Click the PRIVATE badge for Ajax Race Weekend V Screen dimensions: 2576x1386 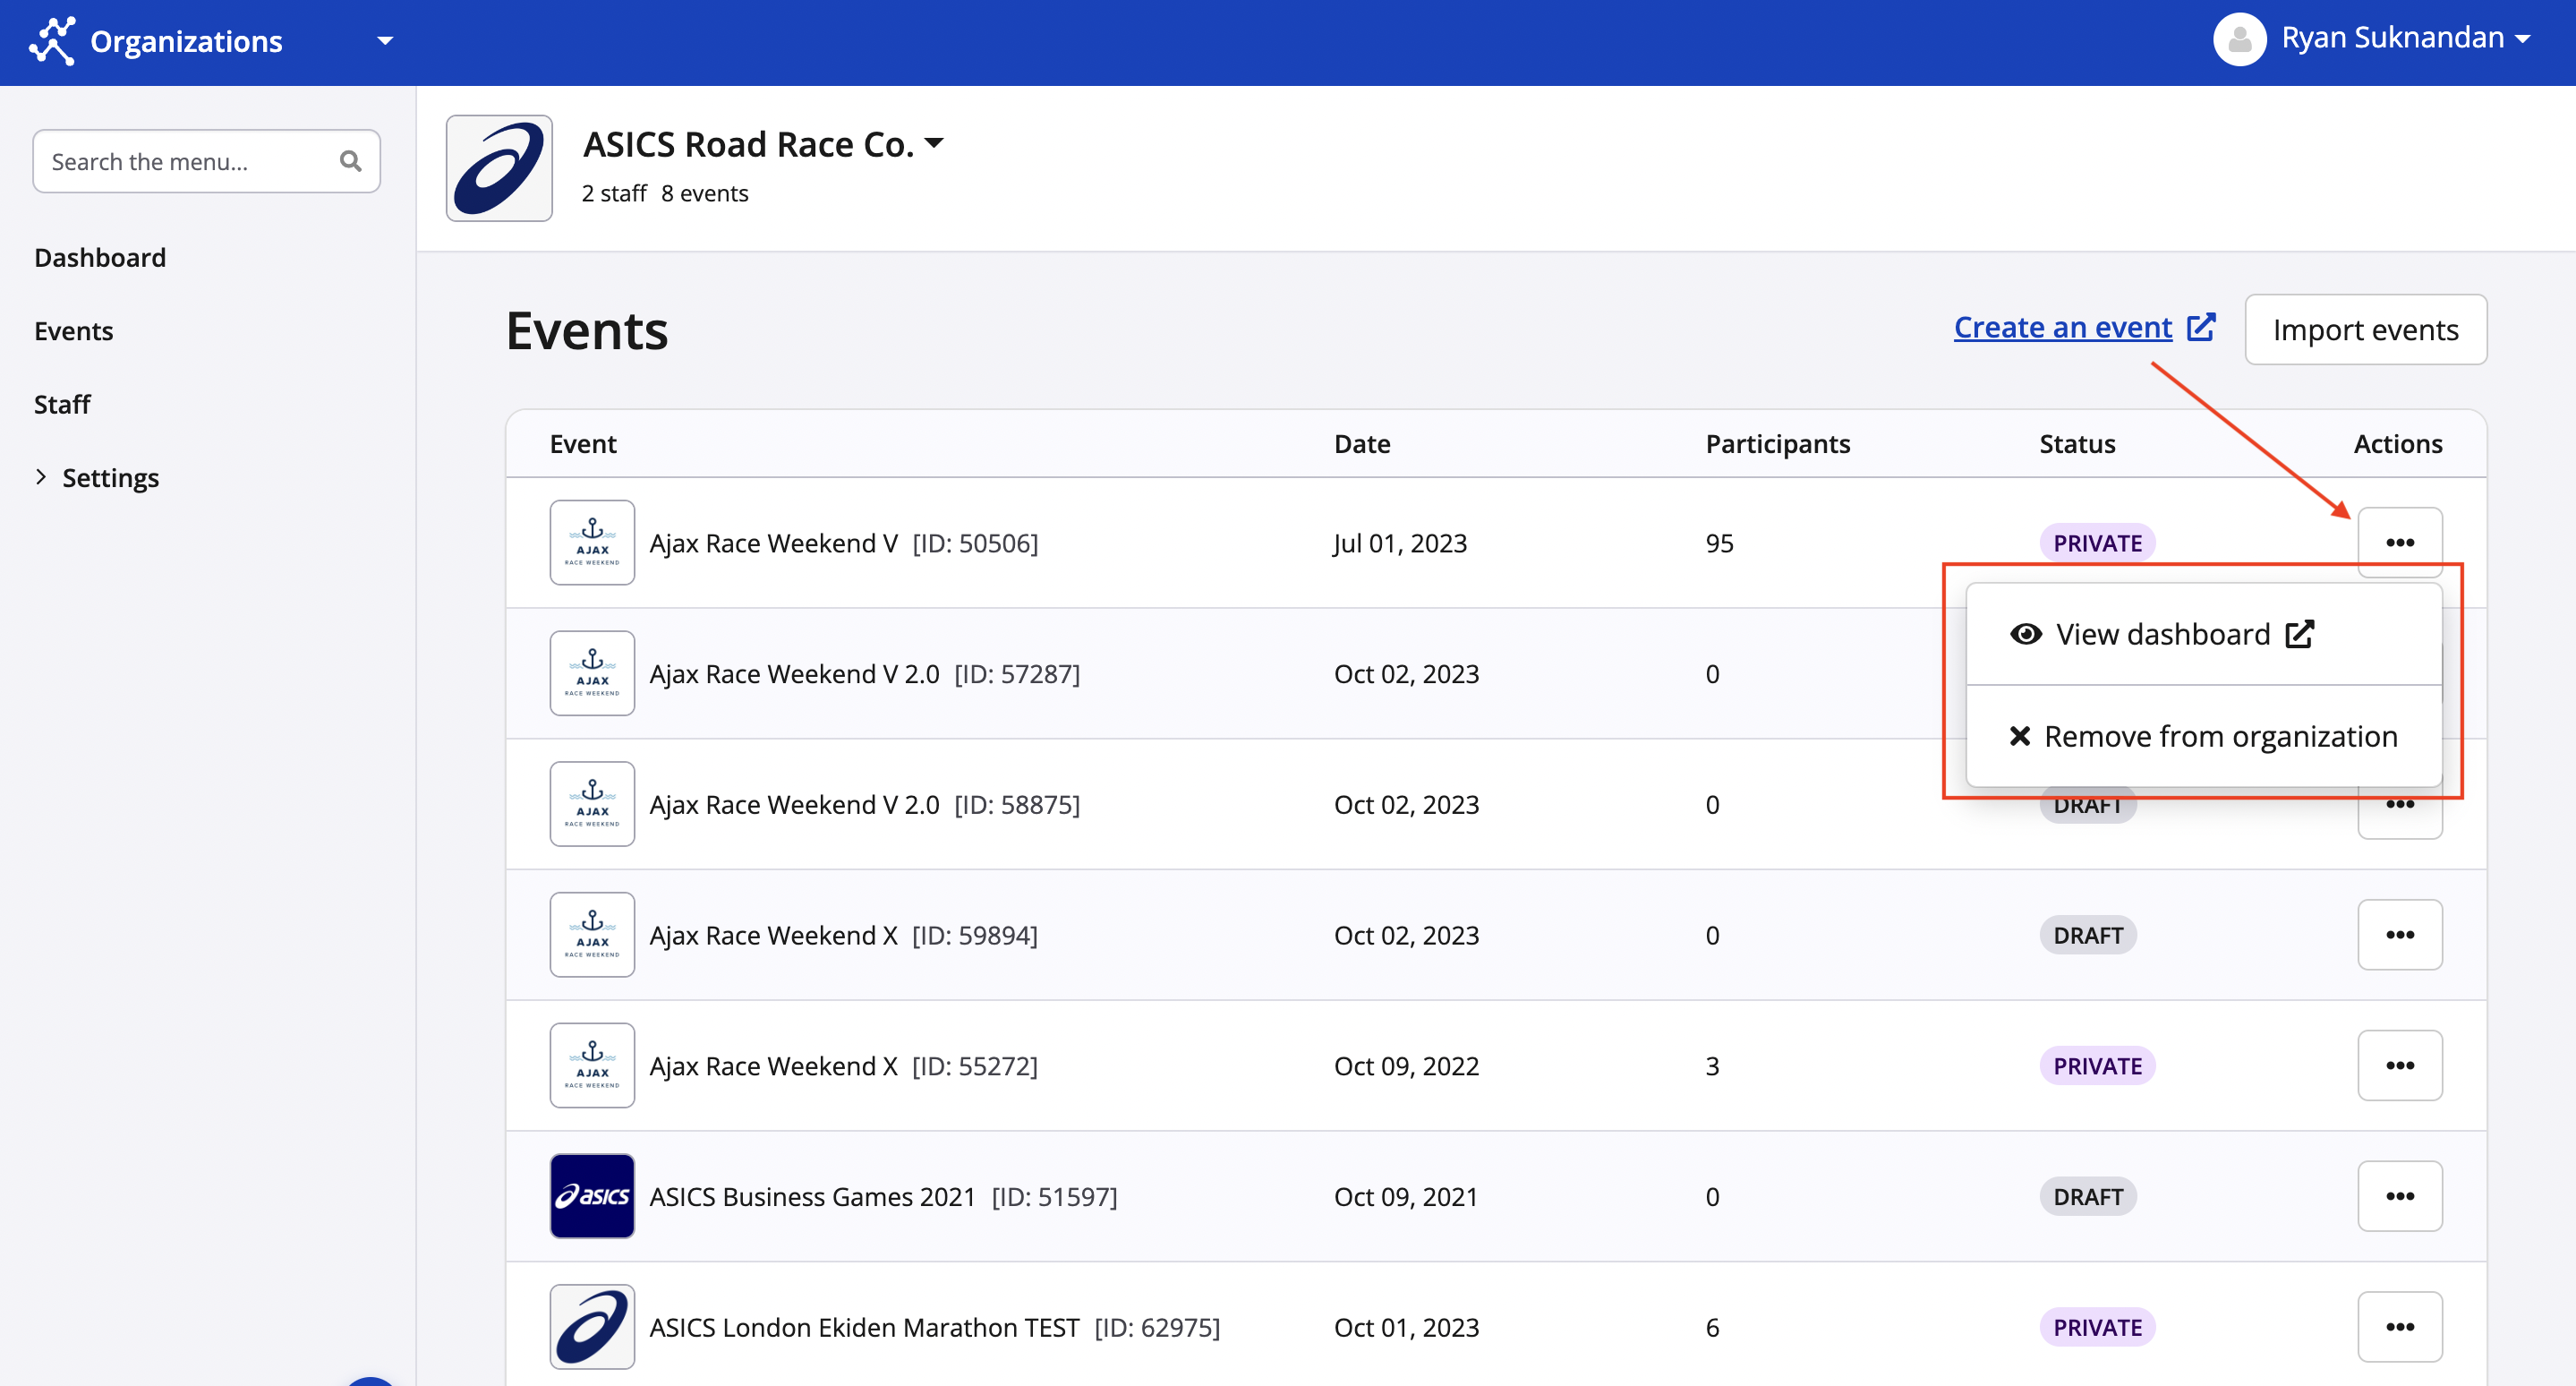[2097, 543]
